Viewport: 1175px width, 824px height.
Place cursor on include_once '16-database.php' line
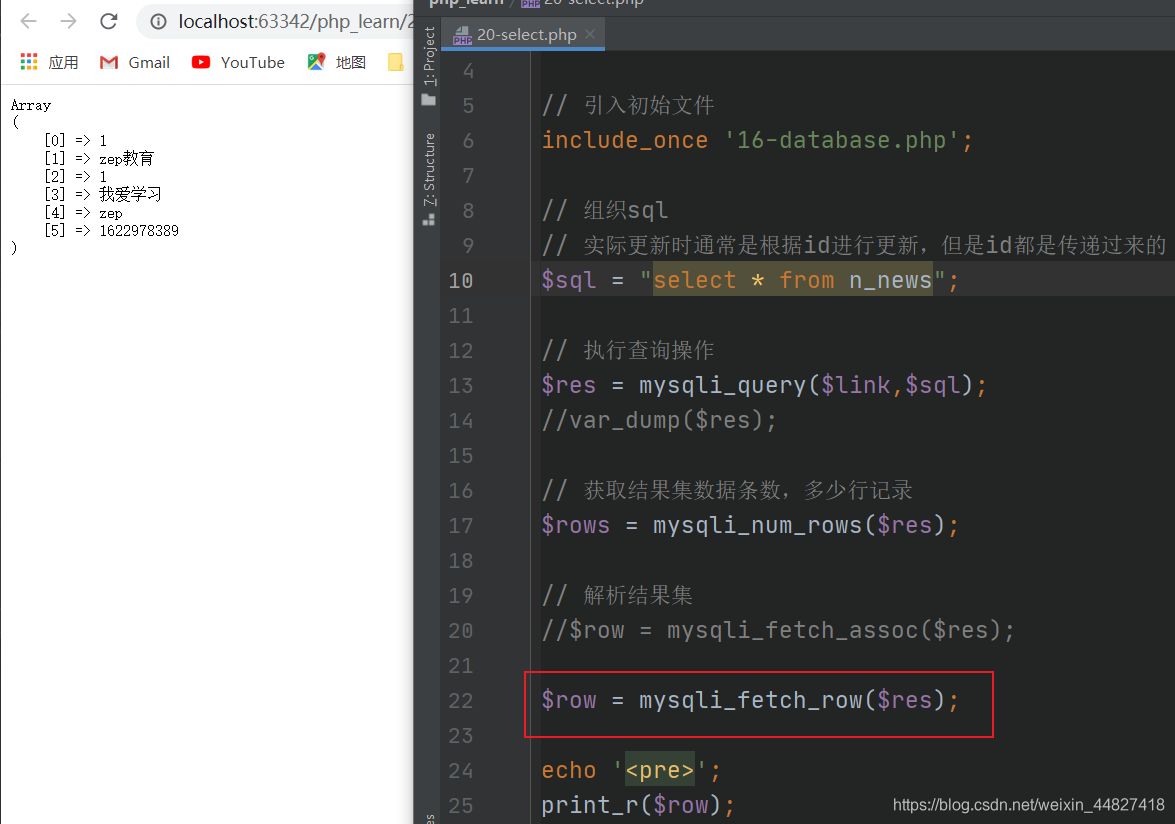click(x=757, y=140)
